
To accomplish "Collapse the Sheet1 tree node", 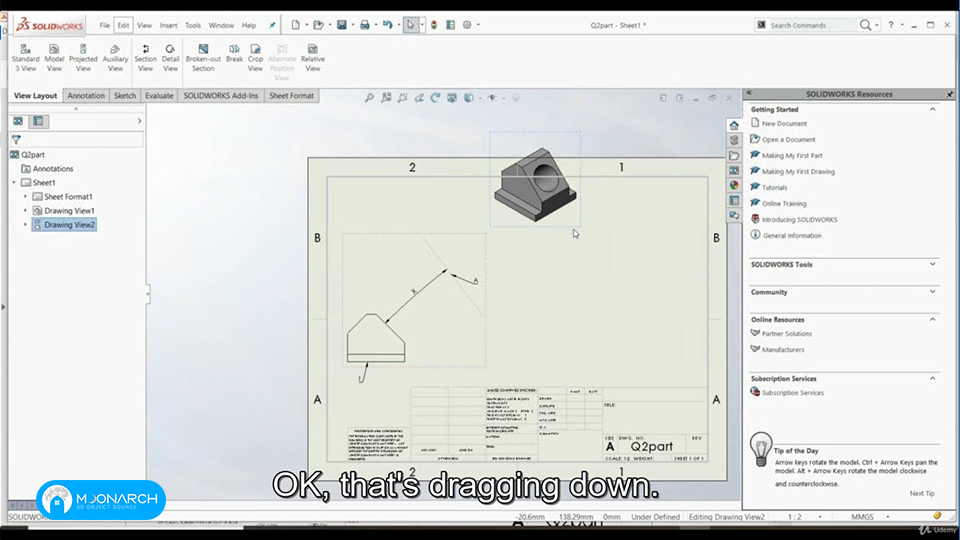I will pyautogui.click(x=14, y=182).
